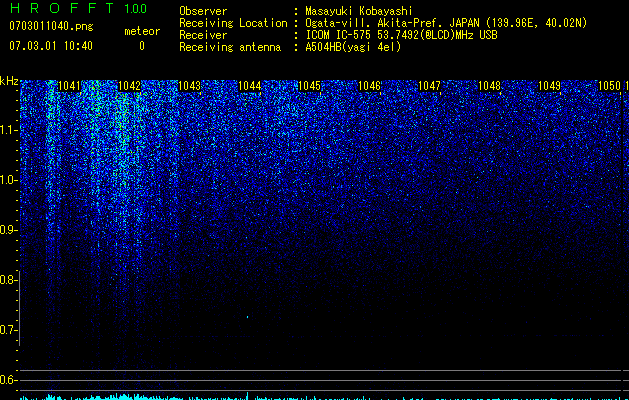The width and height of the screenshot is (629, 400).
Task: Click the Ogata-vill. Akita-Pref. JAPAN location text
Action: [446, 23]
